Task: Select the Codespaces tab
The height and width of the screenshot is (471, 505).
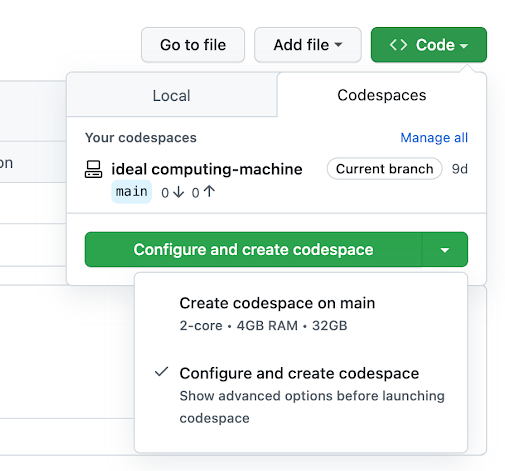Action: pos(382,95)
